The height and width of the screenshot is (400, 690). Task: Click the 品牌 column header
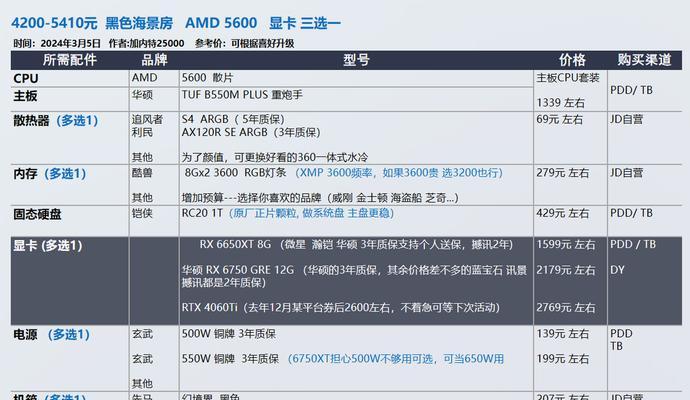click(x=154, y=60)
